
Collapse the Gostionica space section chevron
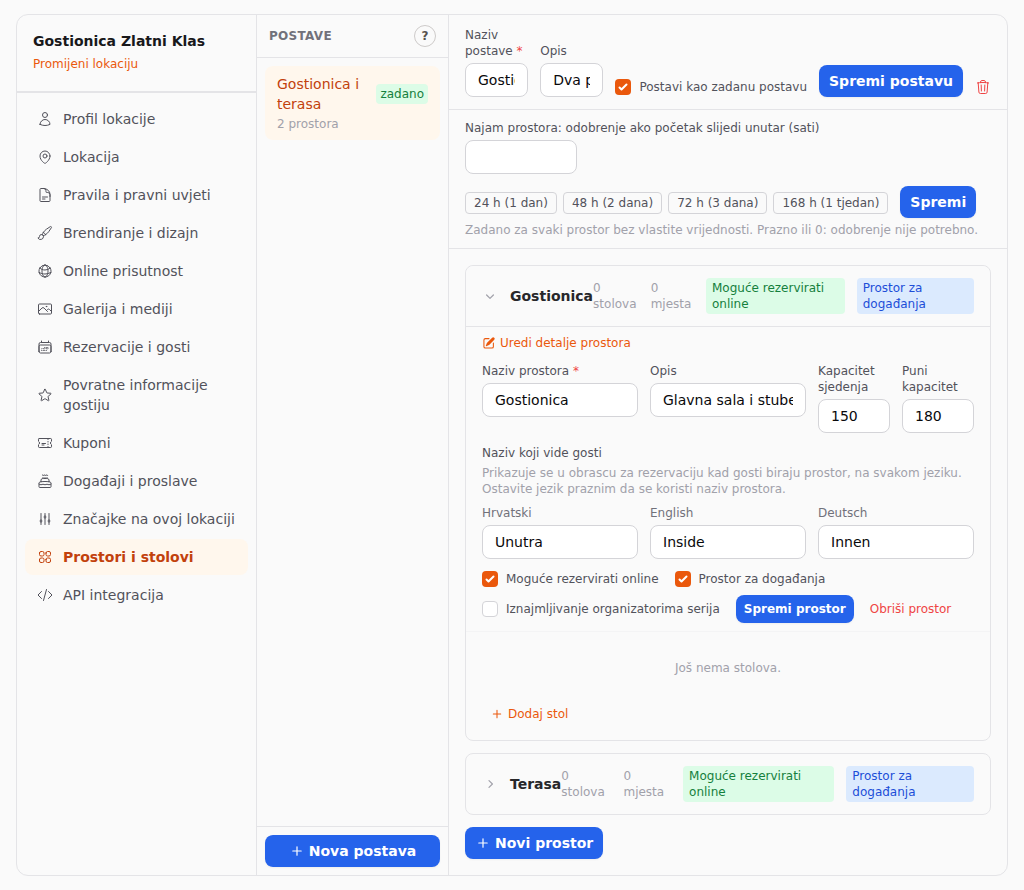pos(490,296)
